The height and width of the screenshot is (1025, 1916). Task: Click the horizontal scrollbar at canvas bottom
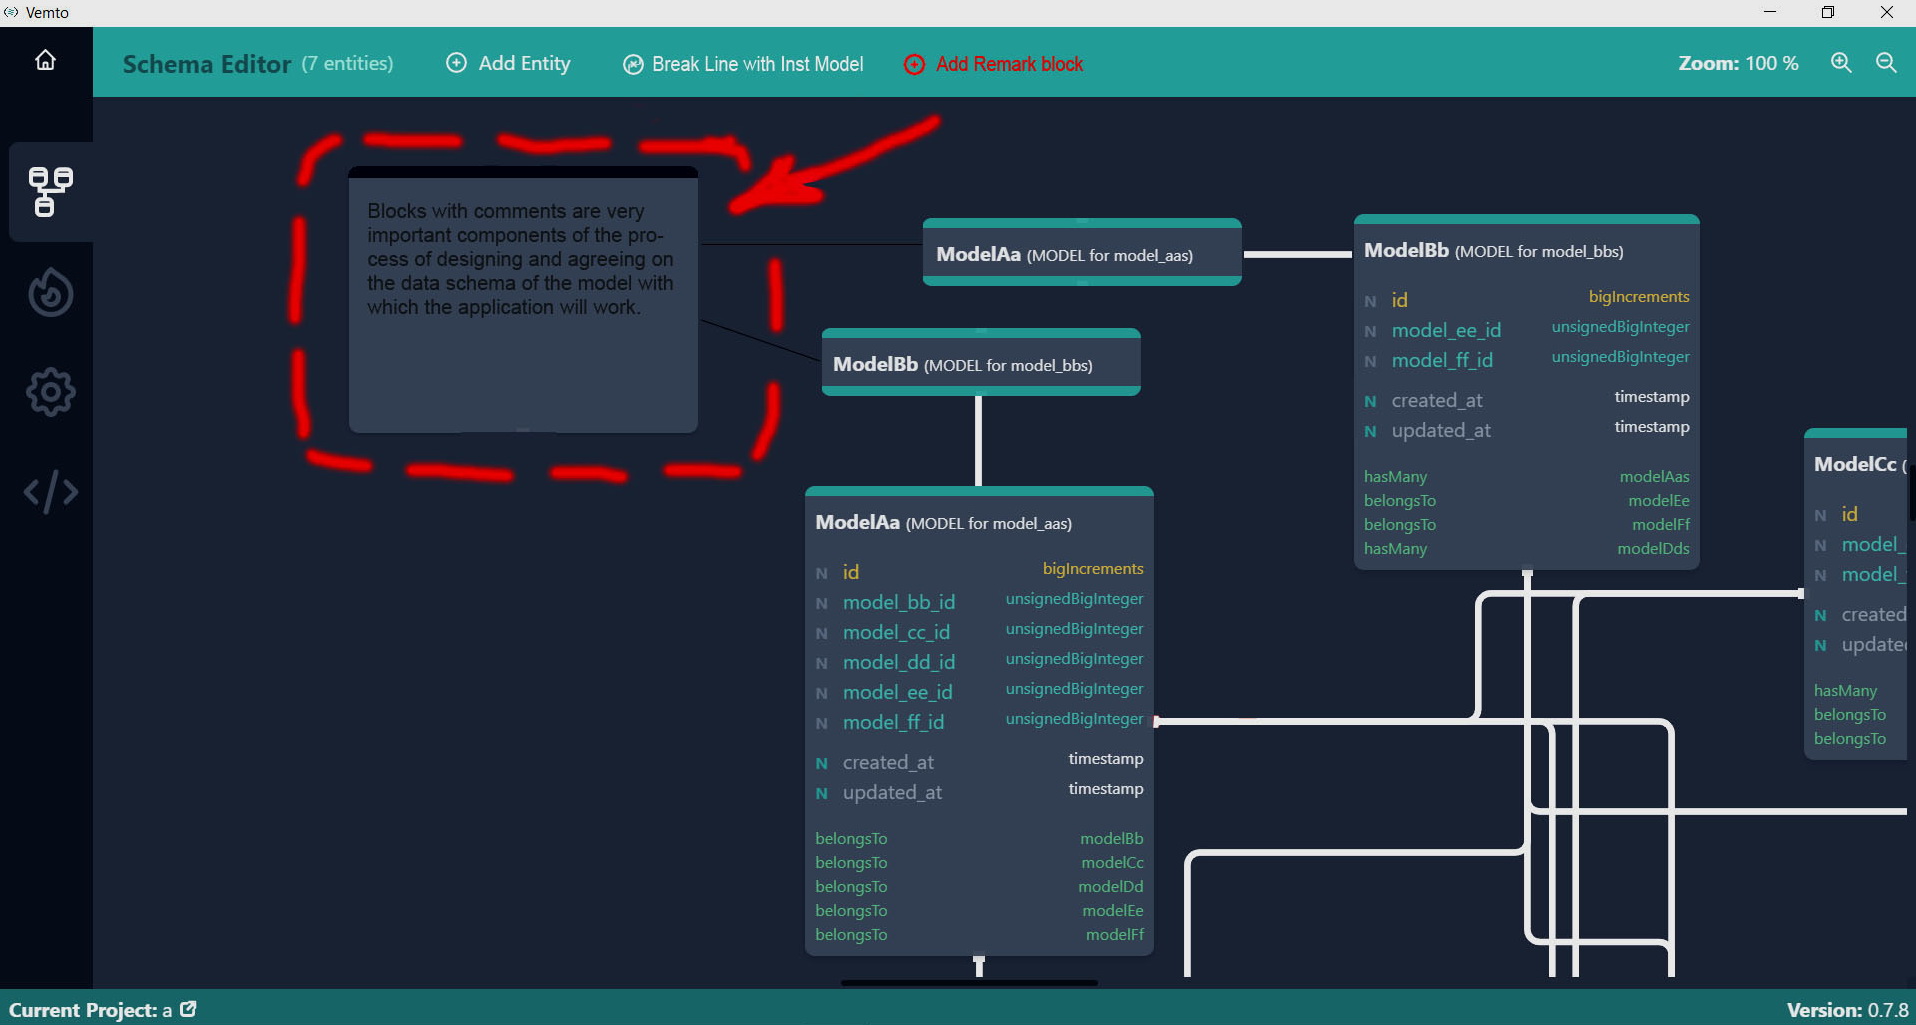969,983
